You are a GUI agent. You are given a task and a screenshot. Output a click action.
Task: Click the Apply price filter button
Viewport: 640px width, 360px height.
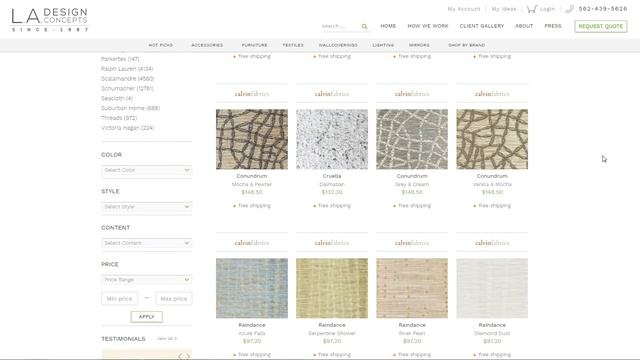pos(147,316)
